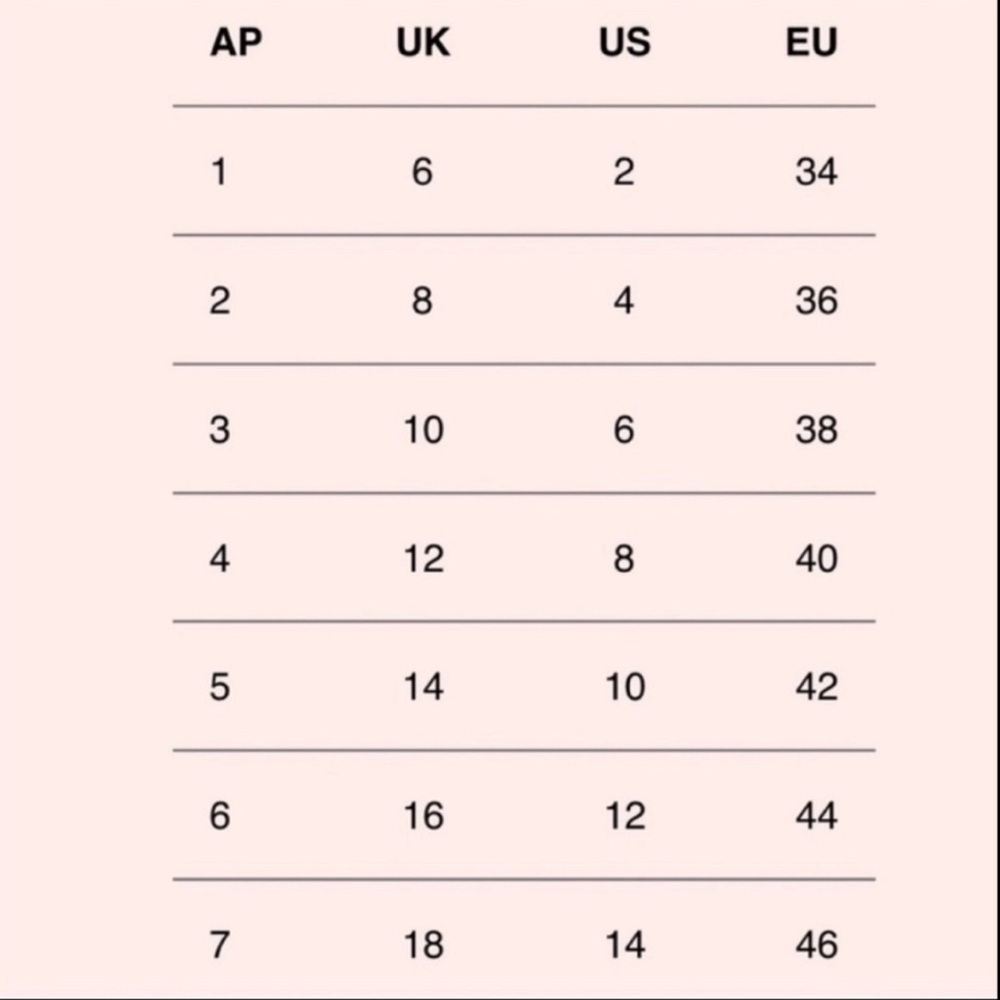Click AP size 5 in first column

(x=219, y=688)
